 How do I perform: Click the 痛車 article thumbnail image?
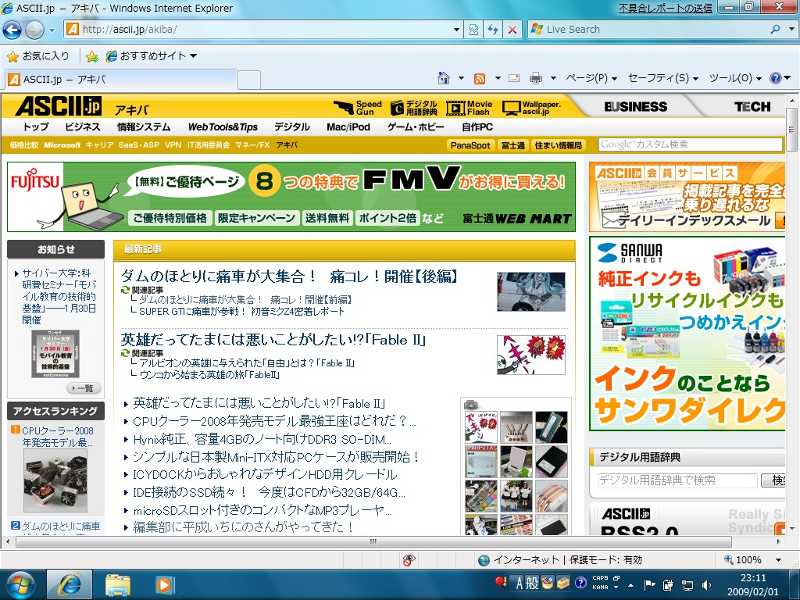click(531, 292)
